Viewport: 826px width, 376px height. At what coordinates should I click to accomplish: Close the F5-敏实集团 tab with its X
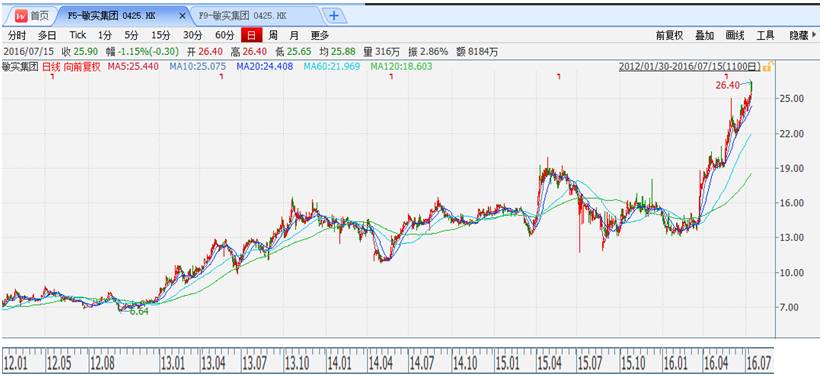(182, 16)
